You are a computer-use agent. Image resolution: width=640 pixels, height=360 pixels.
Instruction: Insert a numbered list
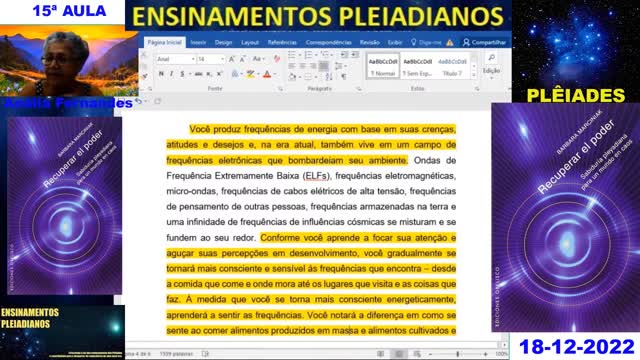(x=308, y=55)
